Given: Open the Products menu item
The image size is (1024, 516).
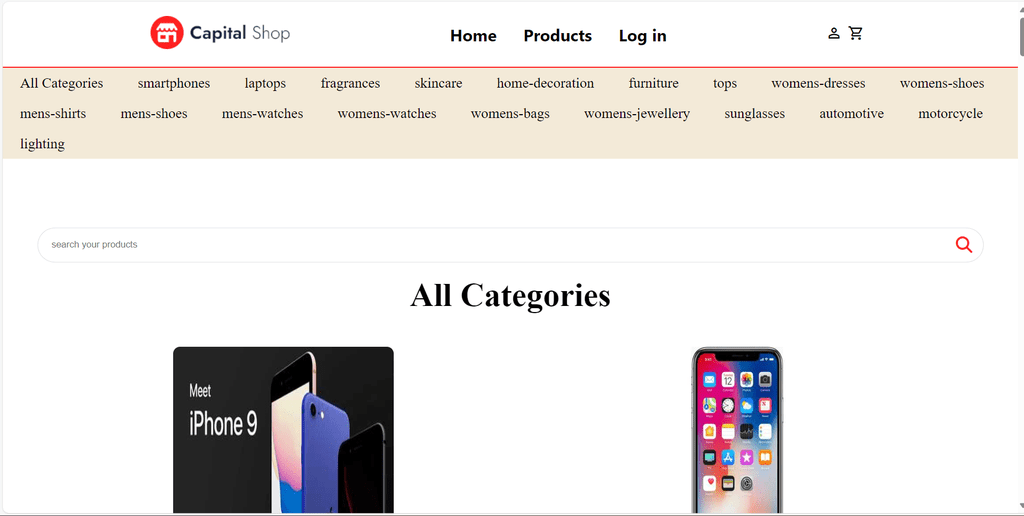Looking at the screenshot, I should click(x=558, y=35).
